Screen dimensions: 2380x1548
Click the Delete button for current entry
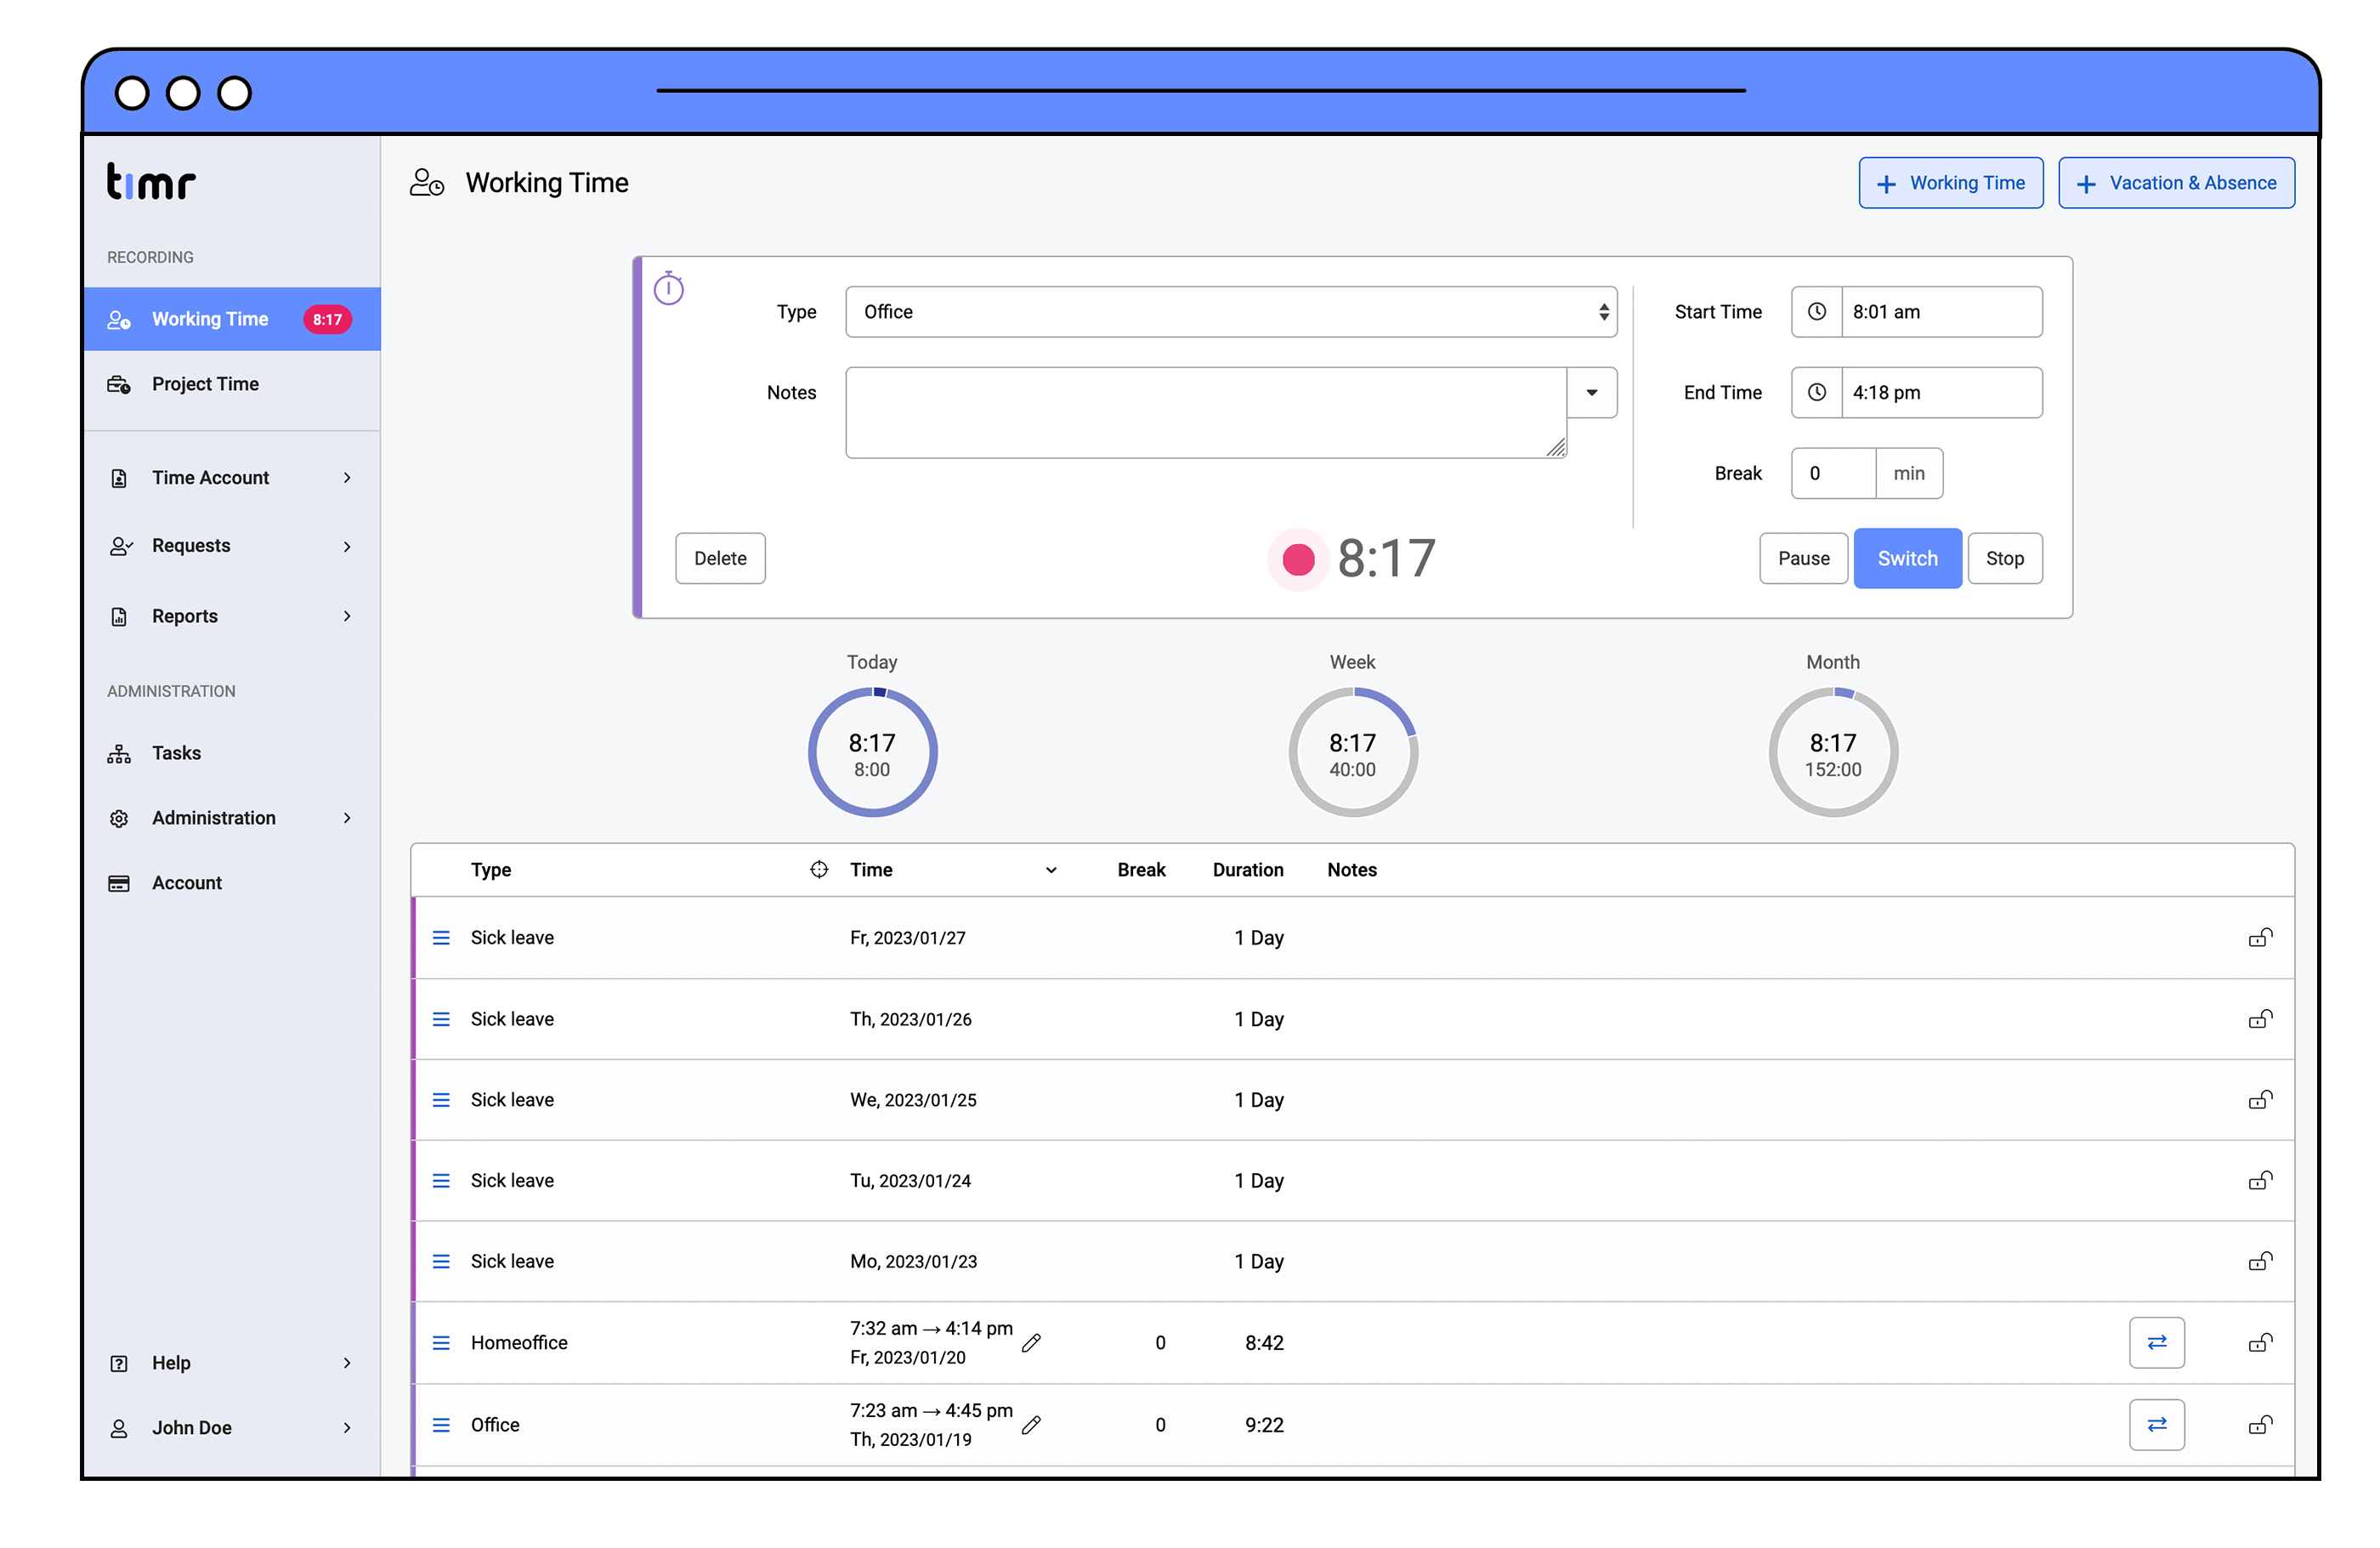[720, 557]
